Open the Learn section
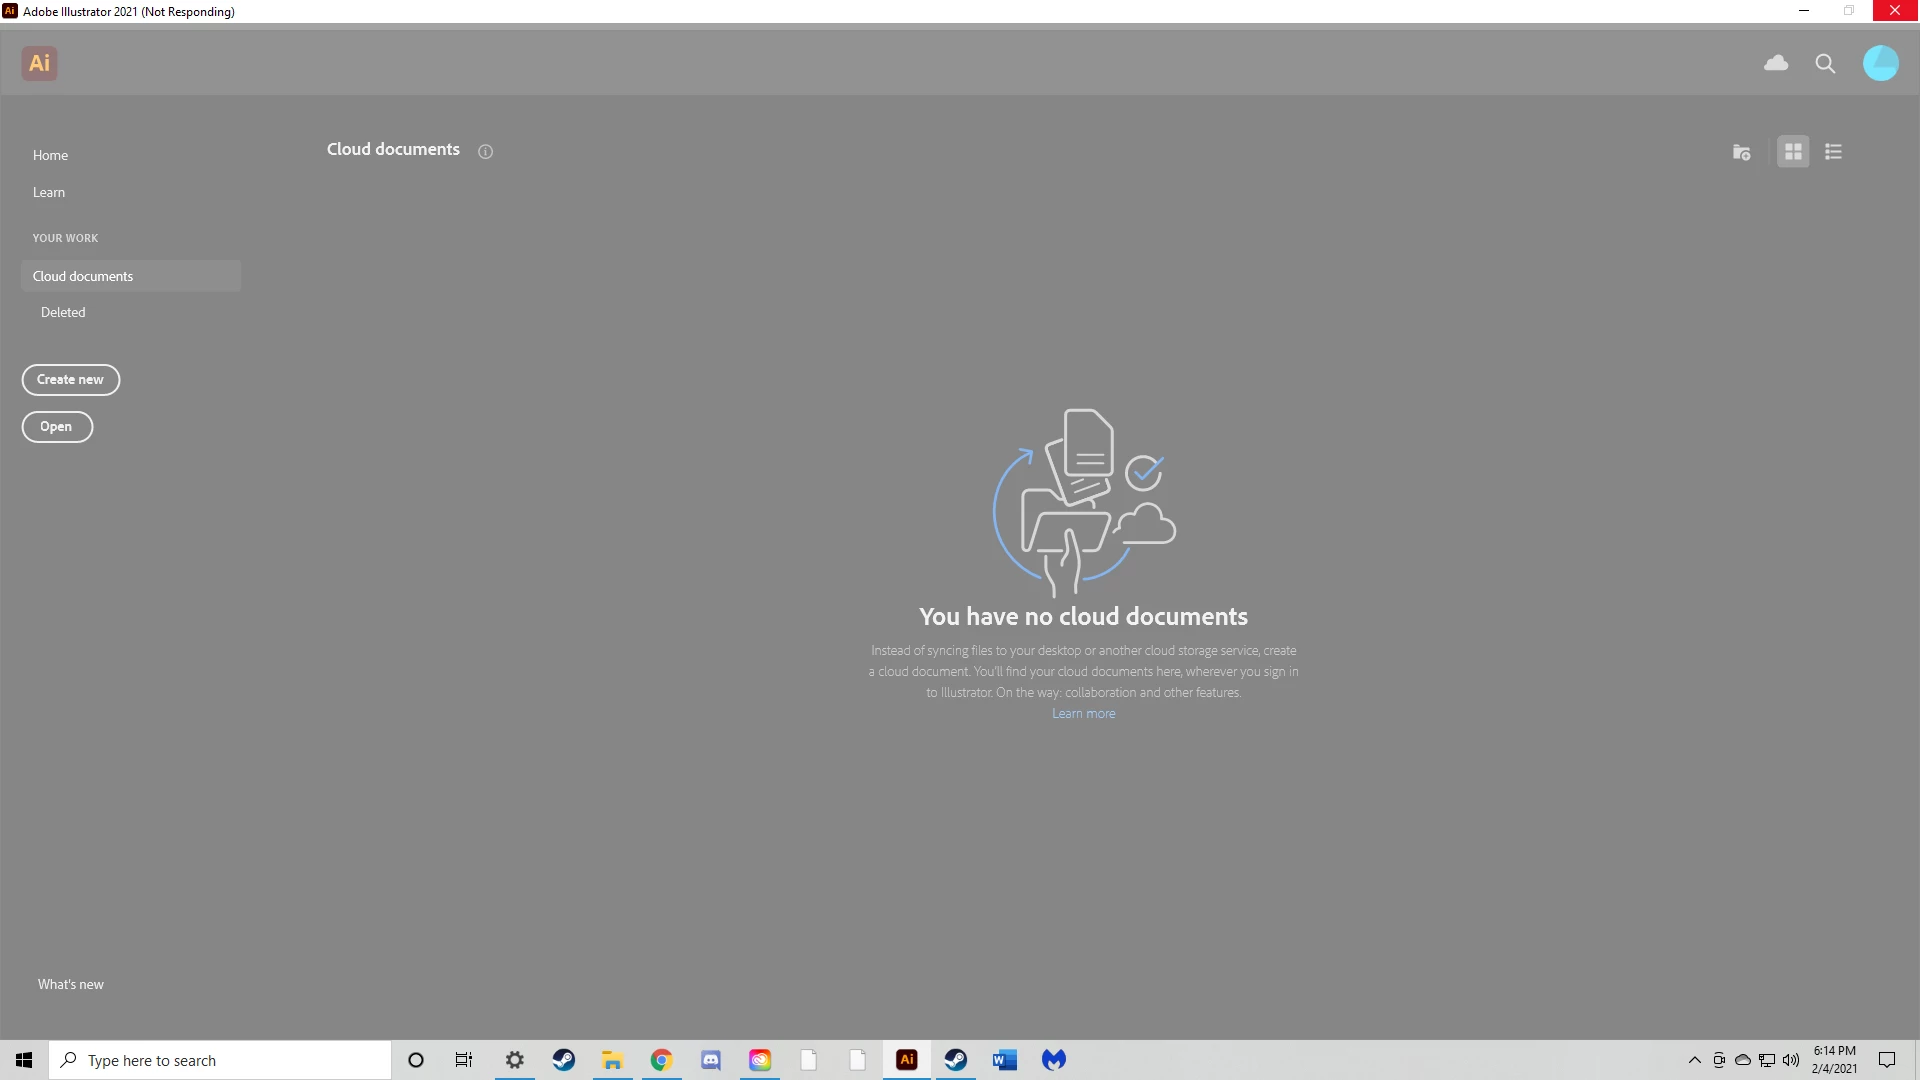The width and height of the screenshot is (1920, 1080). pyautogui.click(x=49, y=192)
